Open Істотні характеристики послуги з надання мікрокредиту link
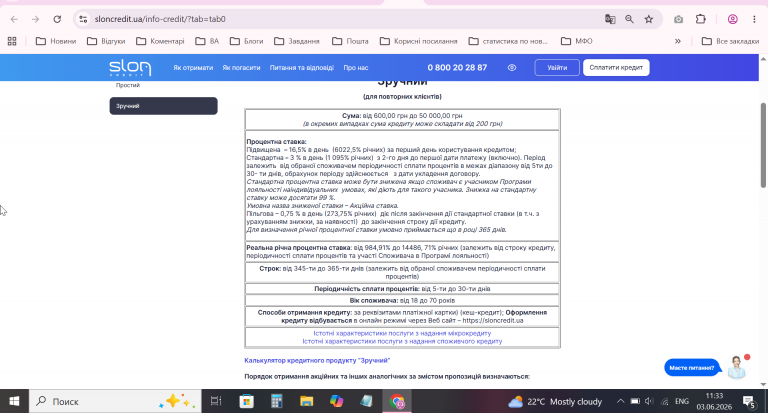 tap(402, 333)
